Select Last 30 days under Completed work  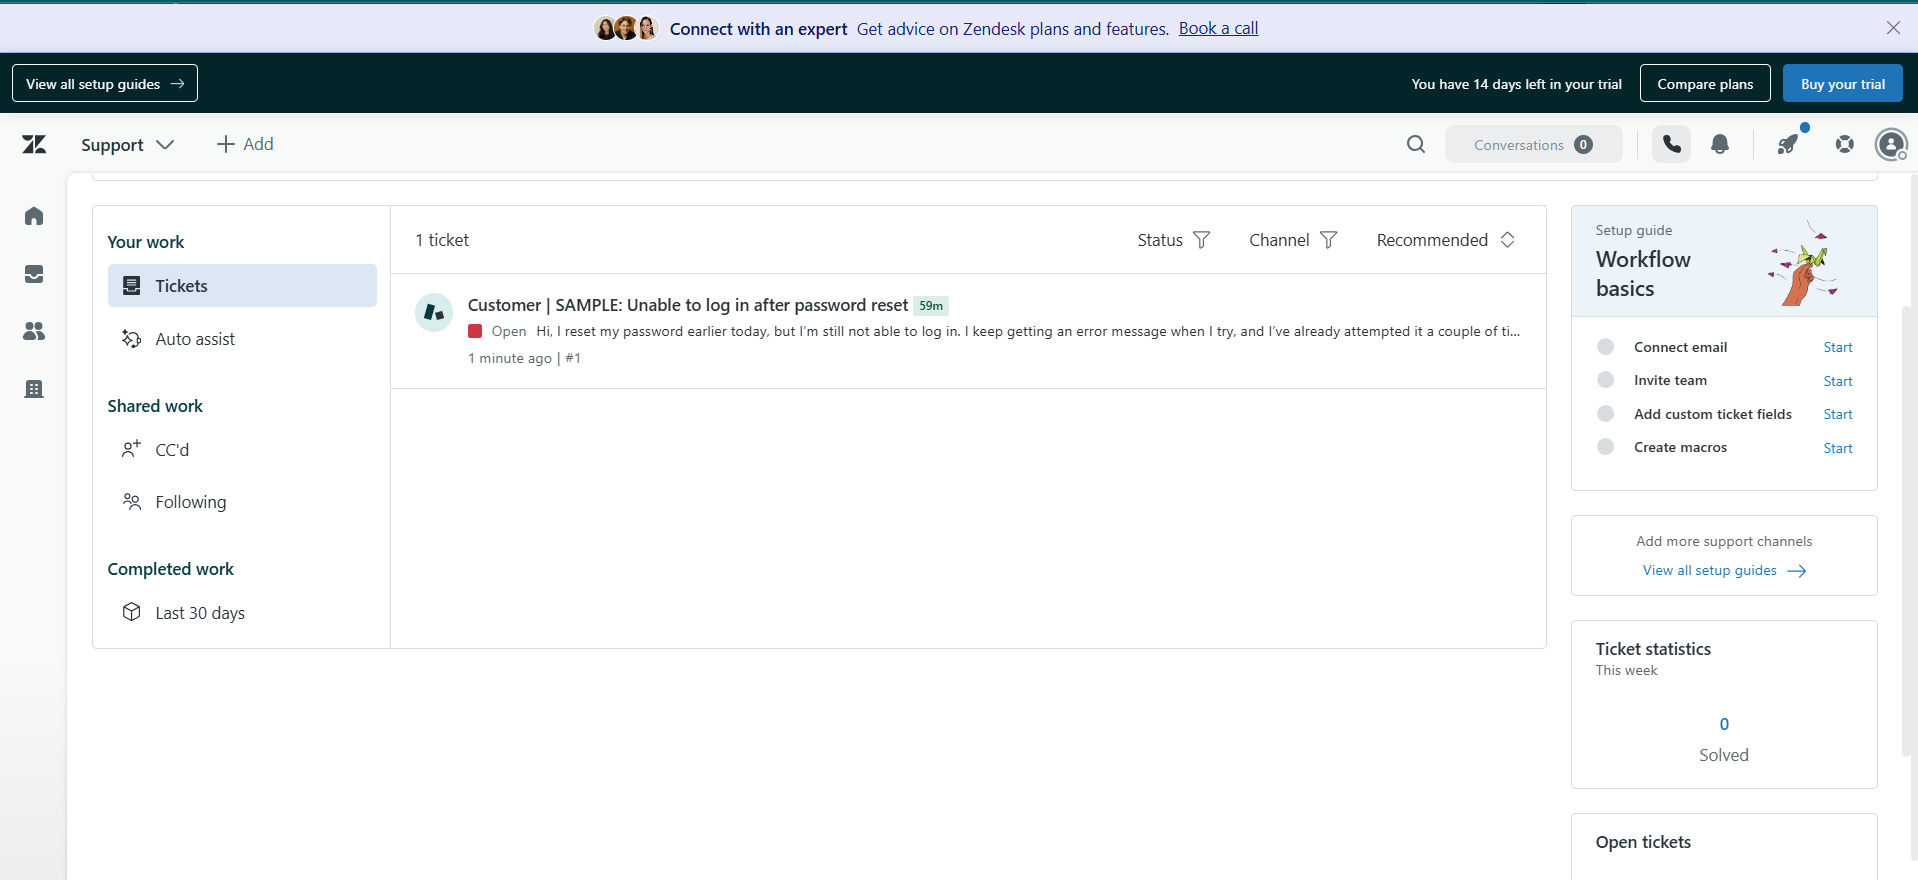(242, 613)
